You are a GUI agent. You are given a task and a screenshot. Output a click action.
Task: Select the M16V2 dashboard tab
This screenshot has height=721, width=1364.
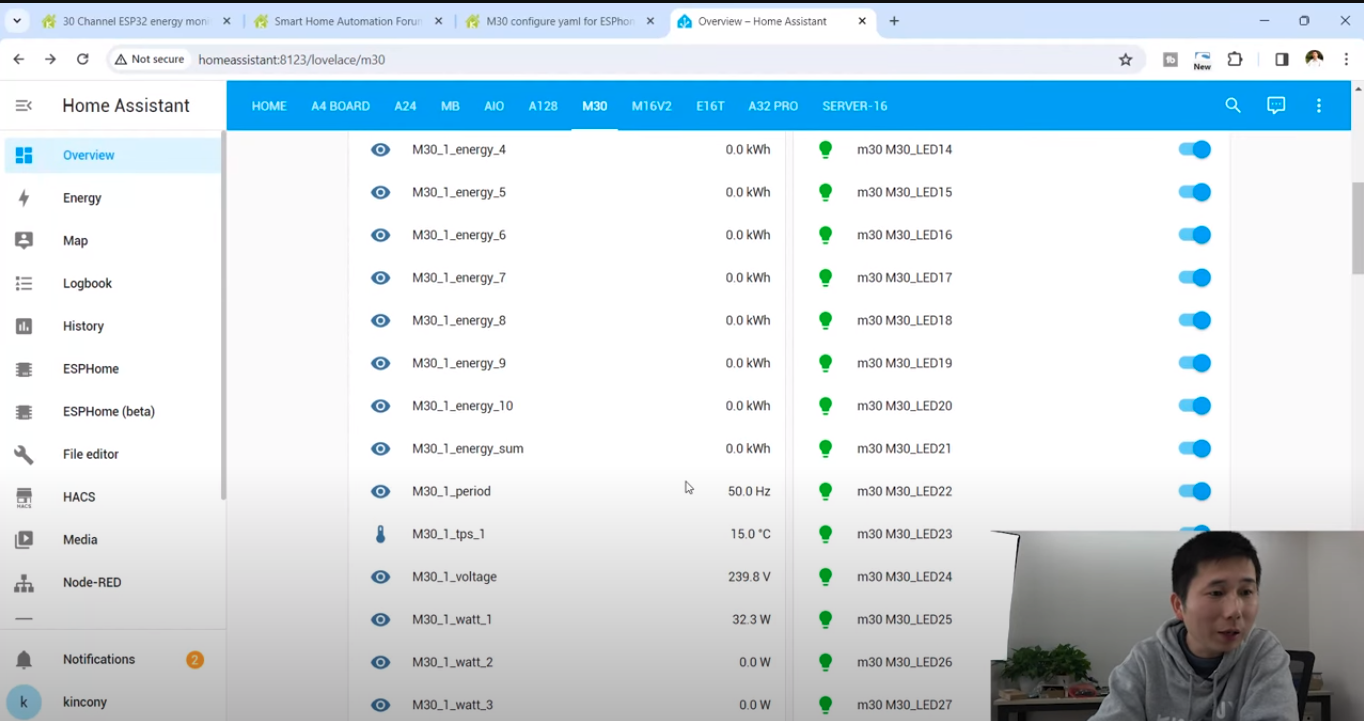click(651, 106)
